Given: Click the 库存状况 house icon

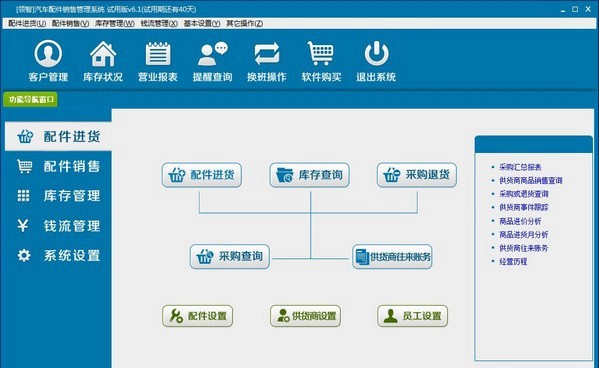Looking at the screenshot, I should click(x=103, y=54).
